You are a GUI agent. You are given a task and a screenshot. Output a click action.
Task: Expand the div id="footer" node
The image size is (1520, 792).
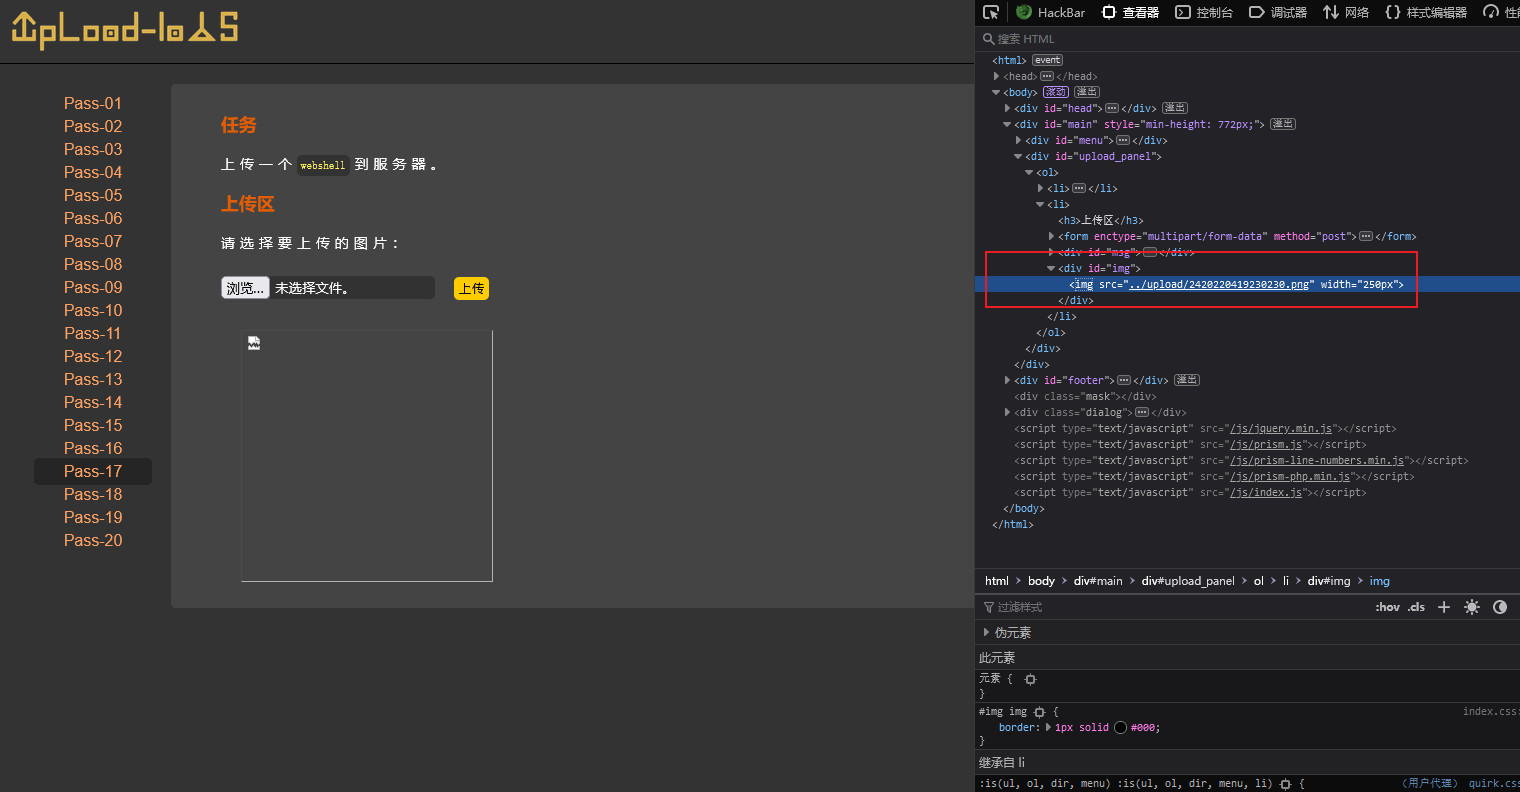pyautogui.click(x=1008, y=380)
